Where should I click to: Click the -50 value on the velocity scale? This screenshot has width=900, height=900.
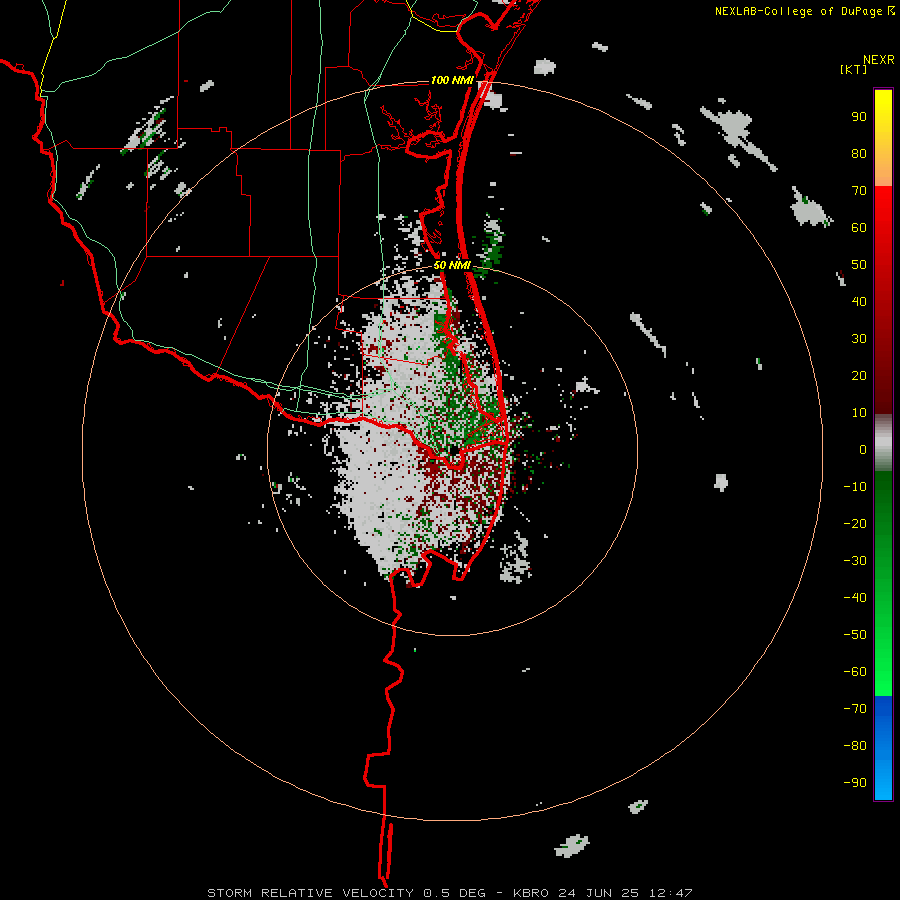click(x=855, y=635)
